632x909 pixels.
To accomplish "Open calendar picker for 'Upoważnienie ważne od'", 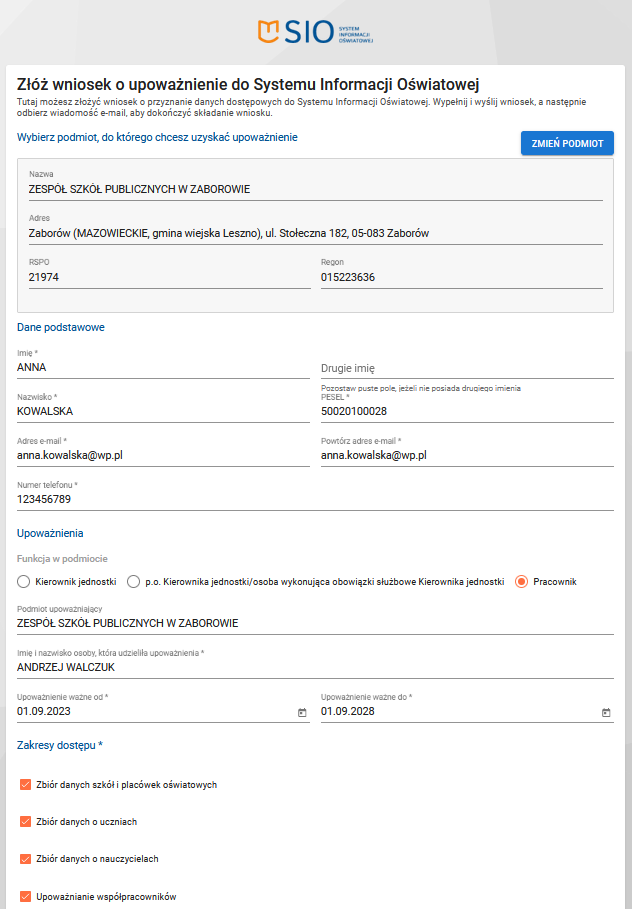I will click(302, 712).
